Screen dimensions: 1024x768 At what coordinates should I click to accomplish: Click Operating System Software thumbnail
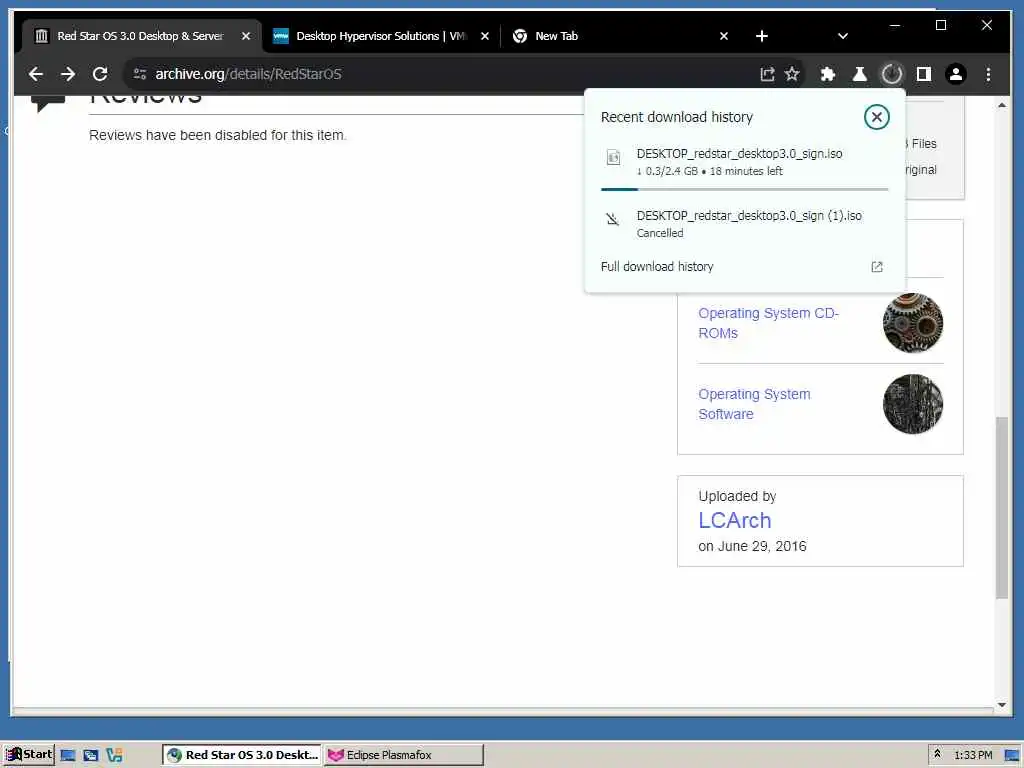pos(912,404)
